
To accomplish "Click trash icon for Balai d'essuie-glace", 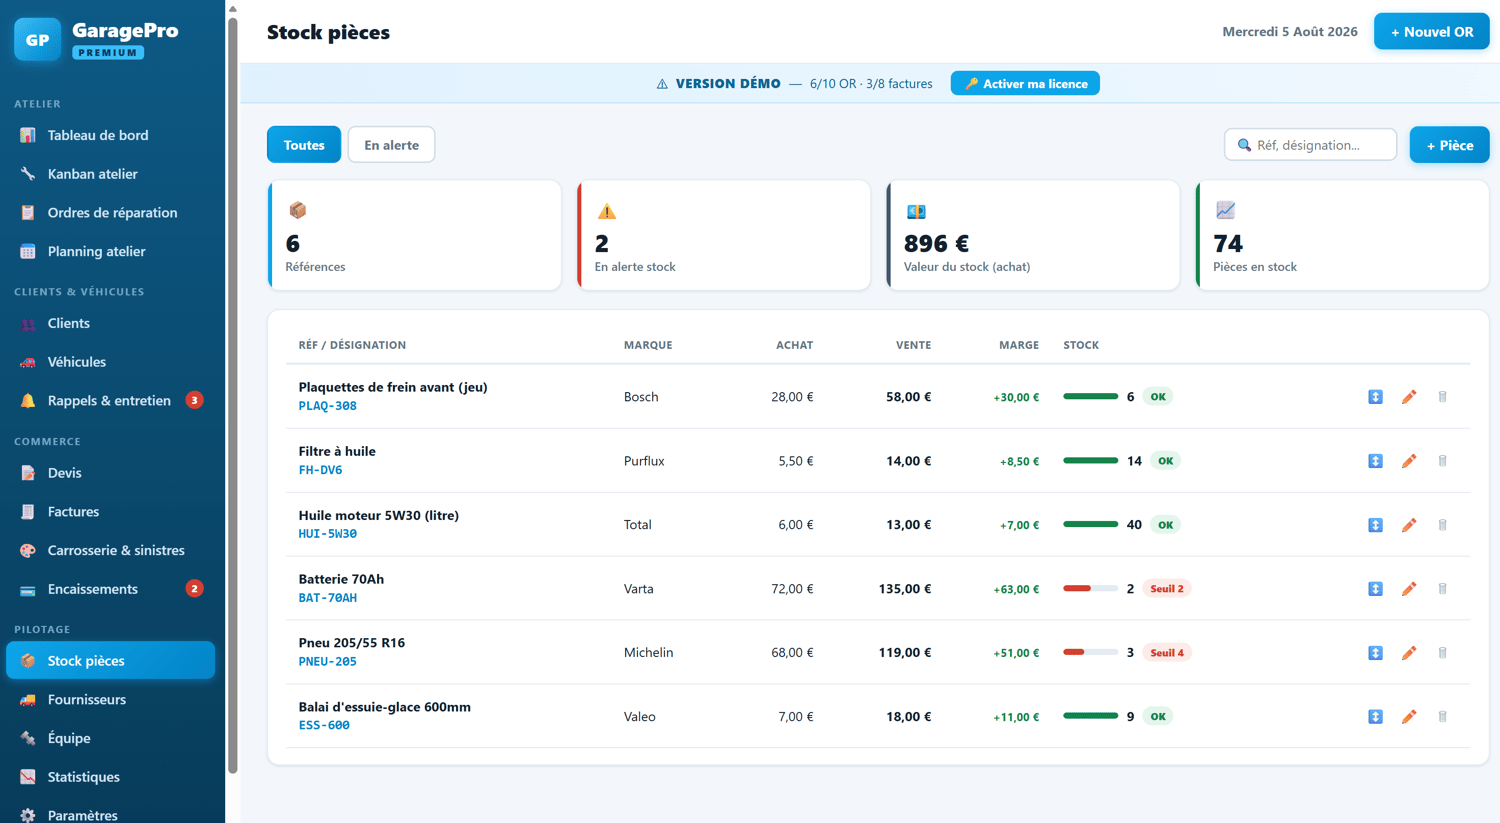I will point(1442,717).
